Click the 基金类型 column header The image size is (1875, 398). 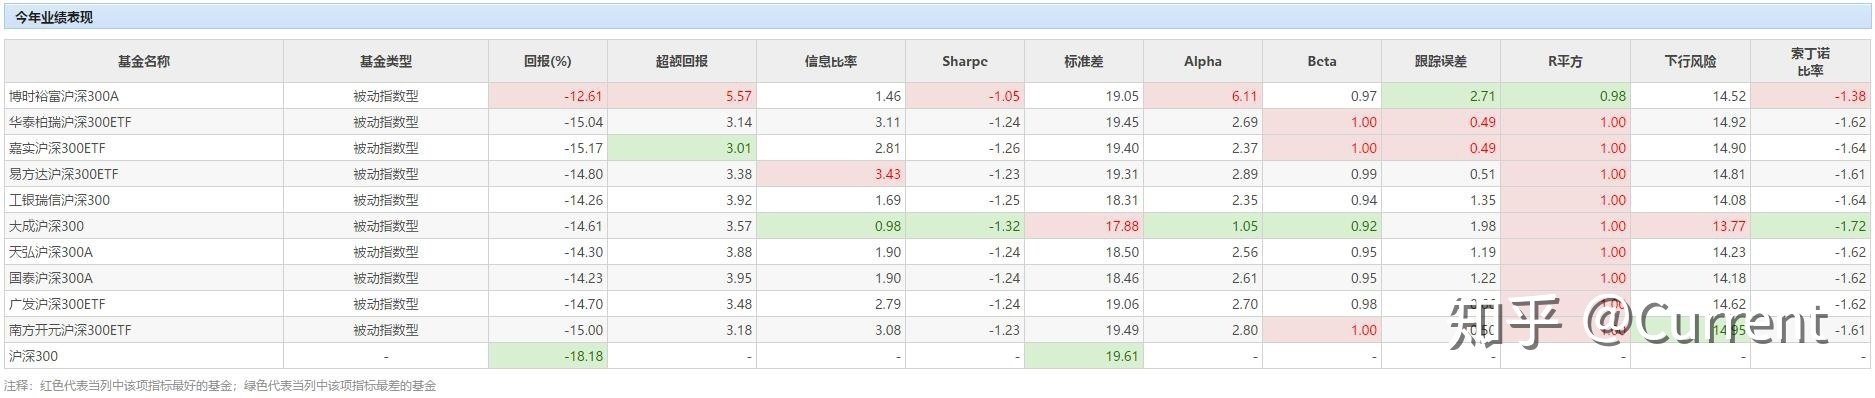click(386, 61)
